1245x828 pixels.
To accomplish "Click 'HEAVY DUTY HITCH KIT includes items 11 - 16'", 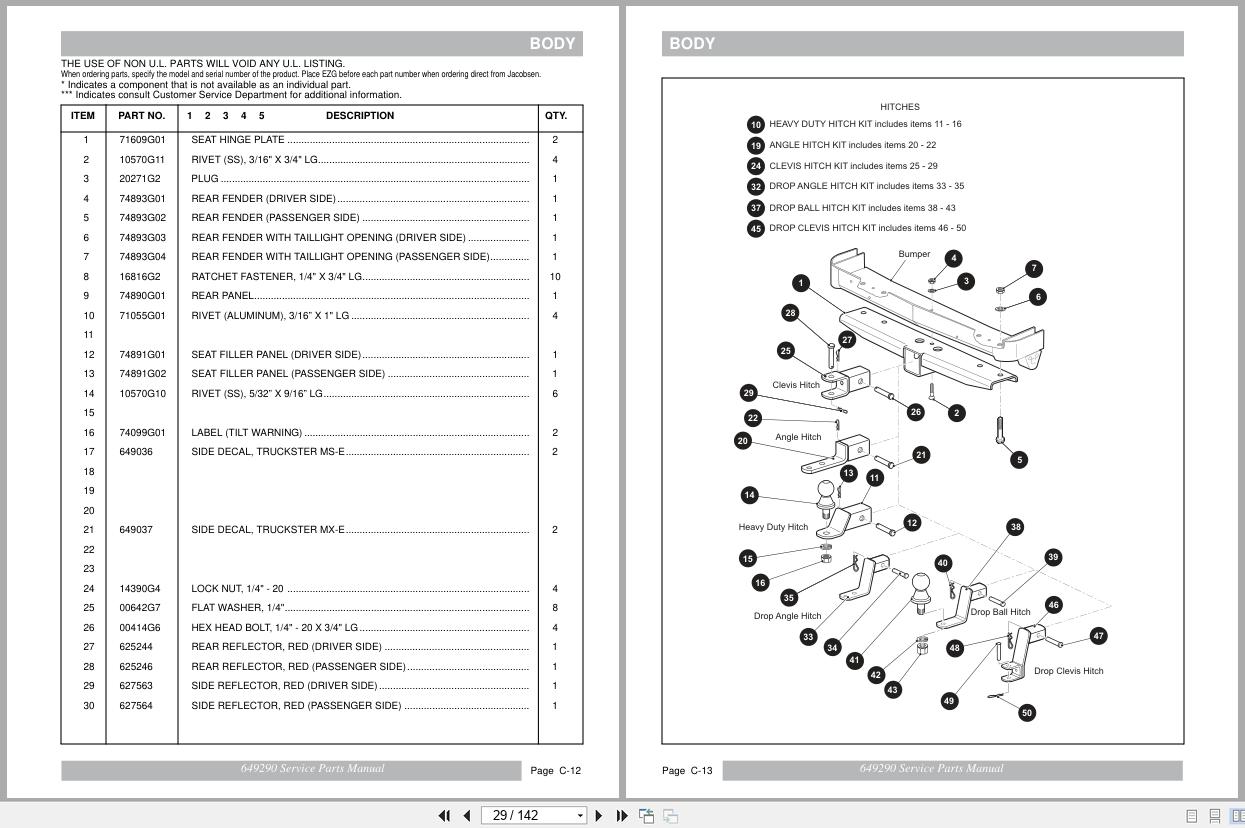I will pos(865,124).
